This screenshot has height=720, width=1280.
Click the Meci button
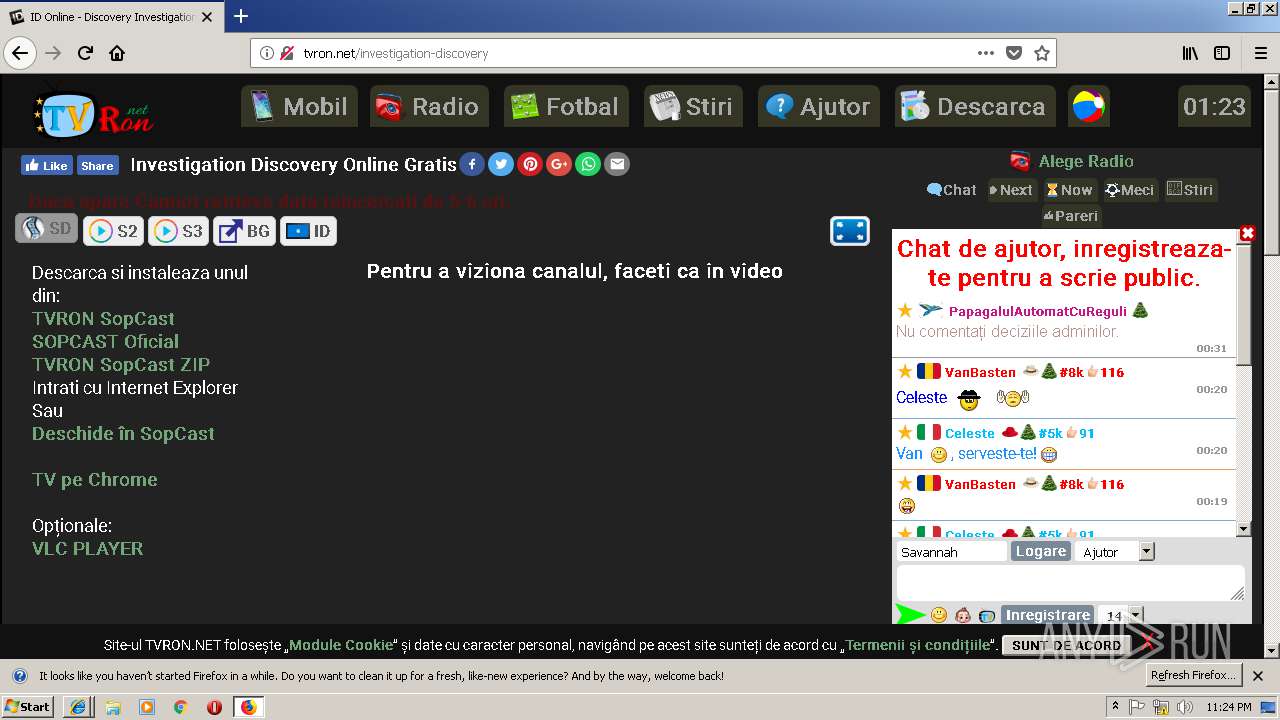(x=1129, y=190)
